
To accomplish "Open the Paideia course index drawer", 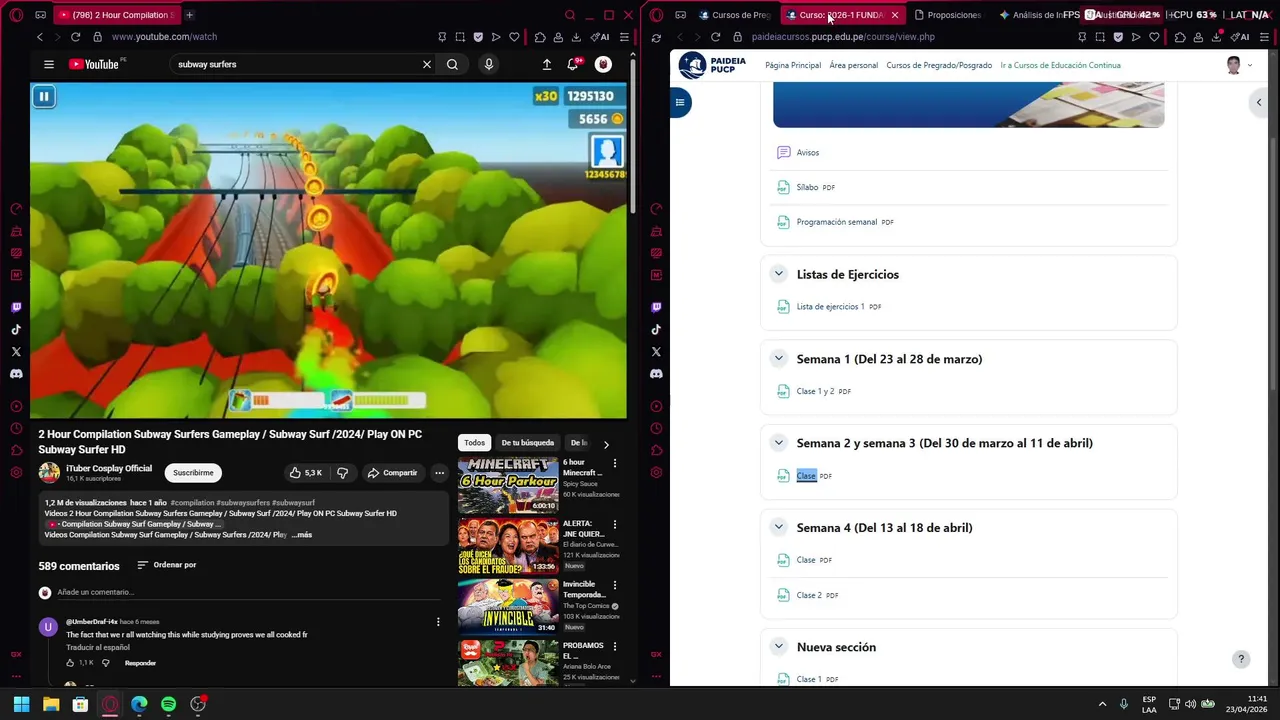I will 680,102.
